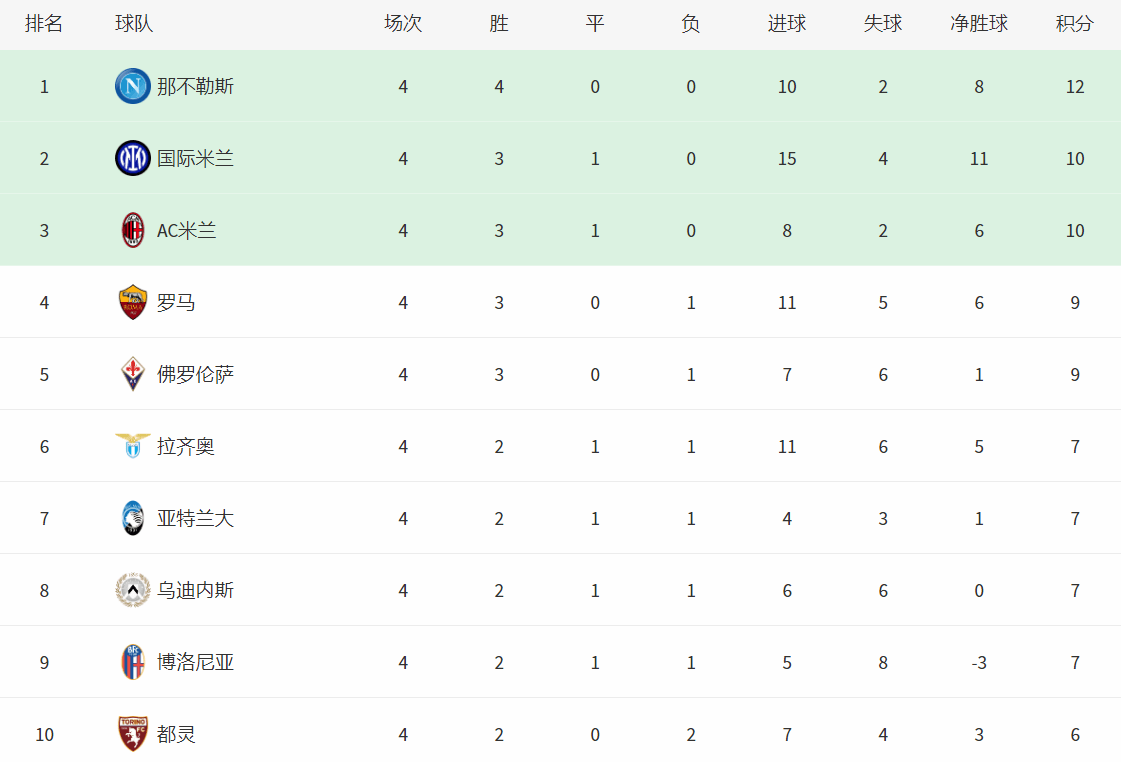
Task: Select the 佛罗伦萨 team name
Action: click(195, 375)
